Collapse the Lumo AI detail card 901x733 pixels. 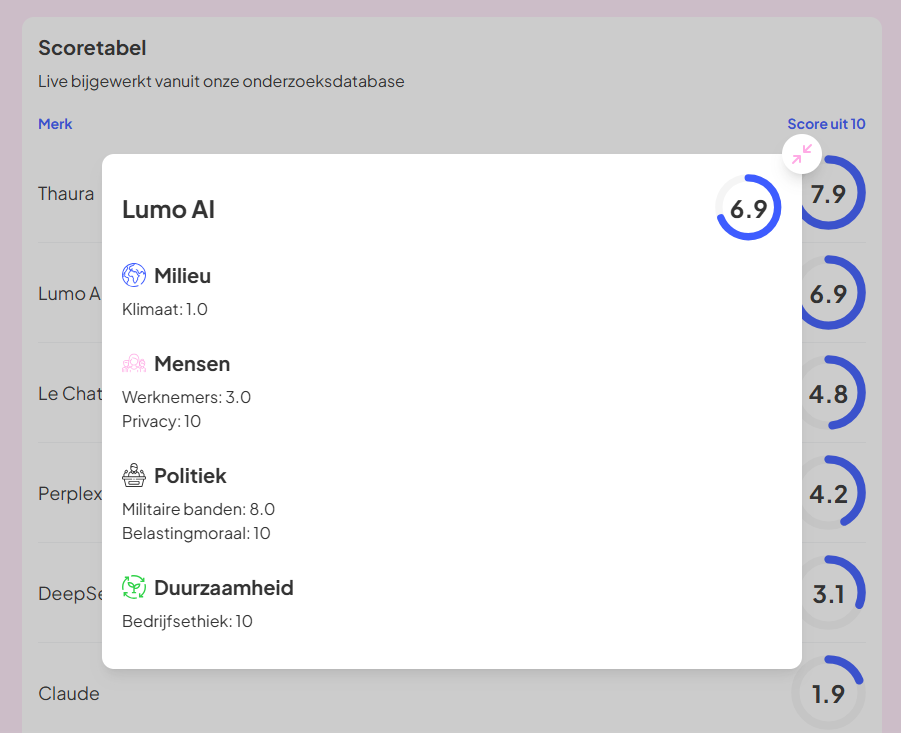802,154
